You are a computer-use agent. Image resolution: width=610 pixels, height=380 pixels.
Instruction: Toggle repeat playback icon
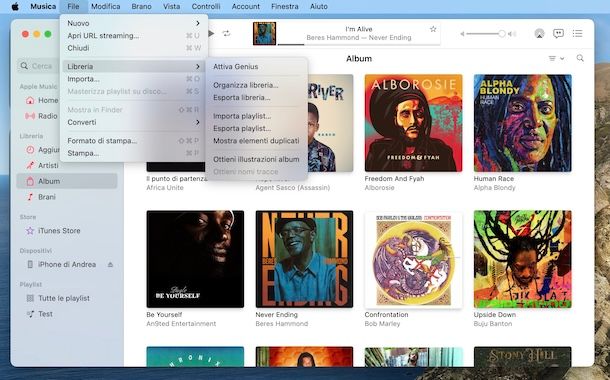coord(226,33)
